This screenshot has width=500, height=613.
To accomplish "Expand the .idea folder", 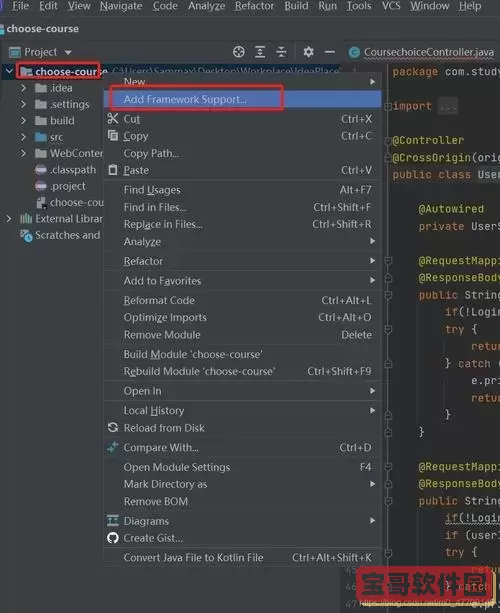I will coord(23,88).
